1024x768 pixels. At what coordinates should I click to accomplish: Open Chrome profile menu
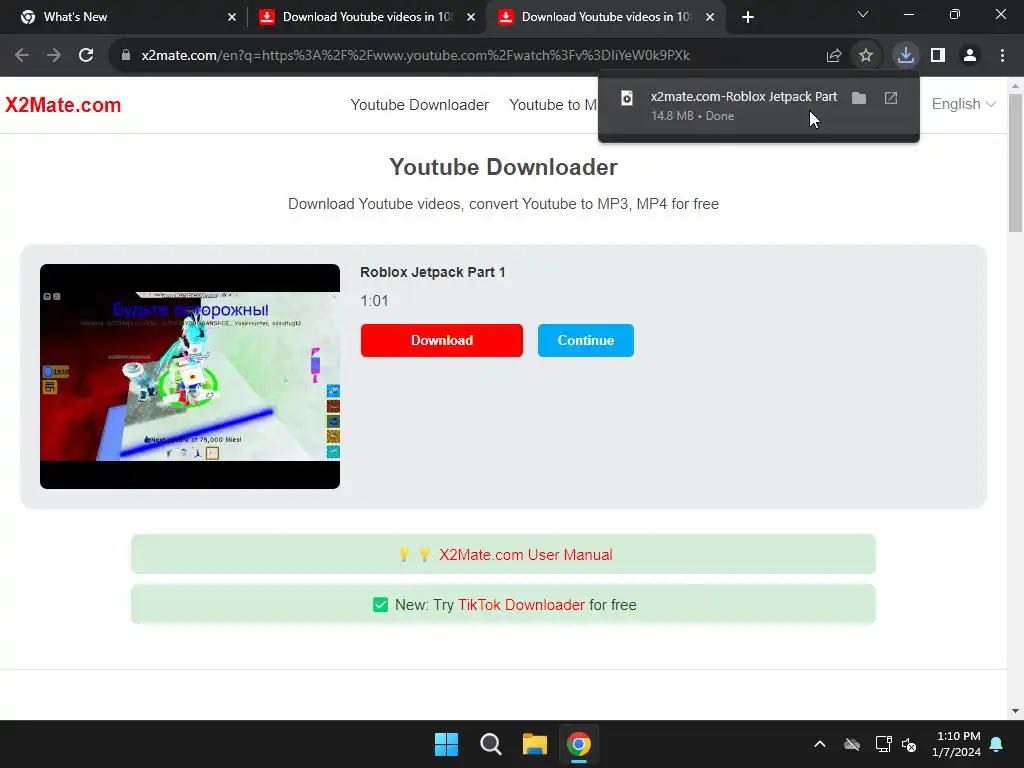970,56
